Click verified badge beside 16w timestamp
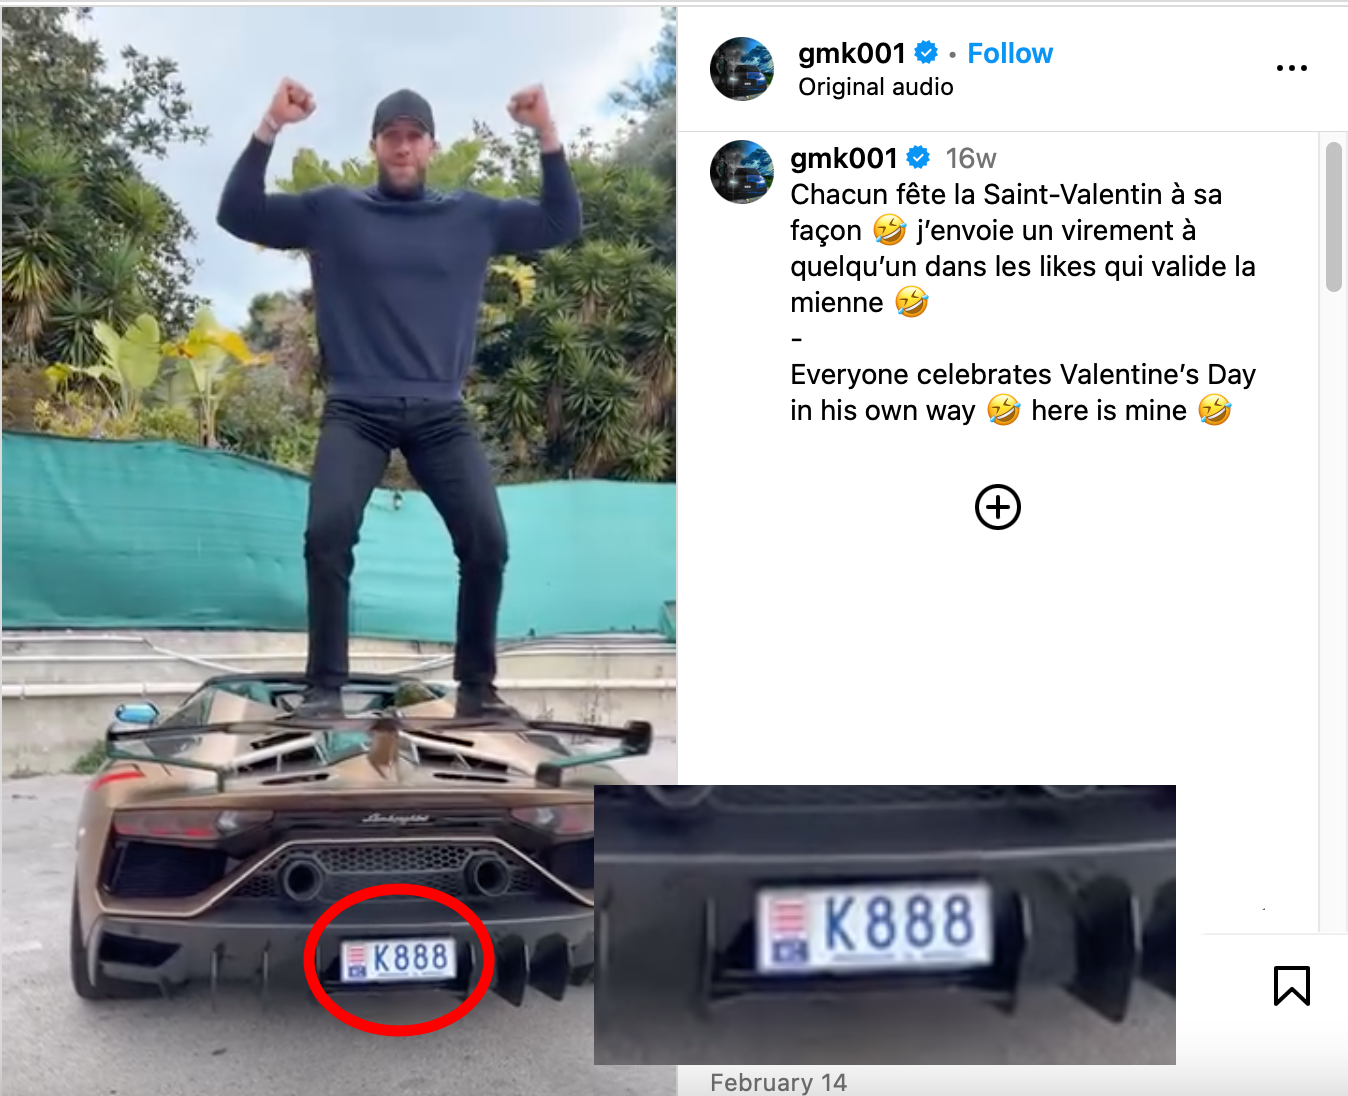The width and height of the screenshot is (1348, 1096). pos(918,157)
